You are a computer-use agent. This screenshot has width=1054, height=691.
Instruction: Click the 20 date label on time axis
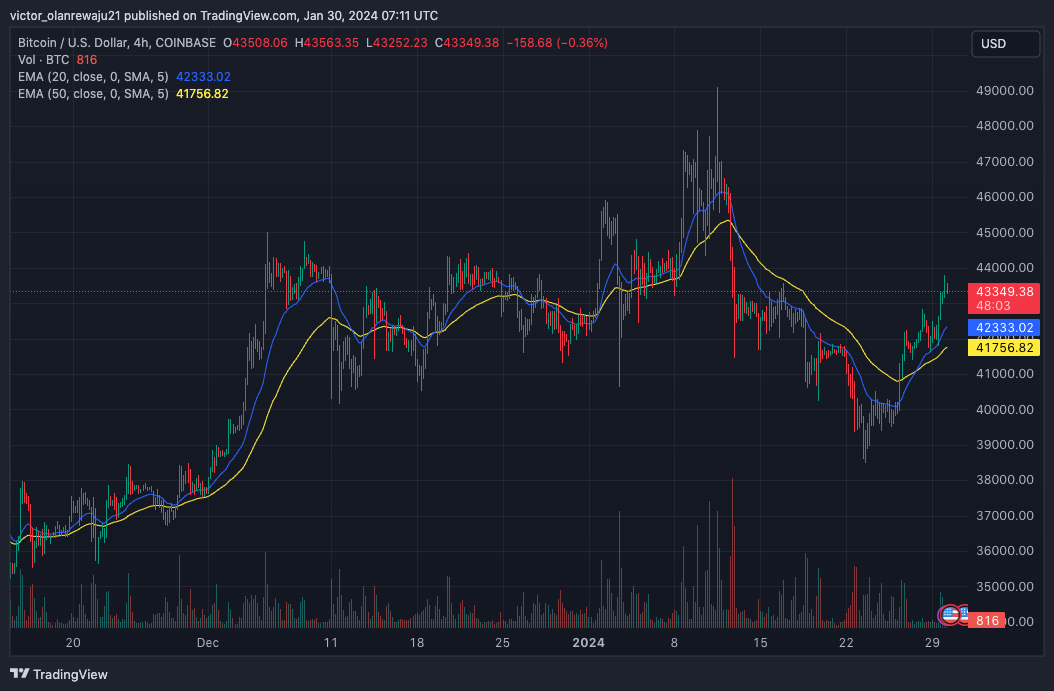pos(73,643)
